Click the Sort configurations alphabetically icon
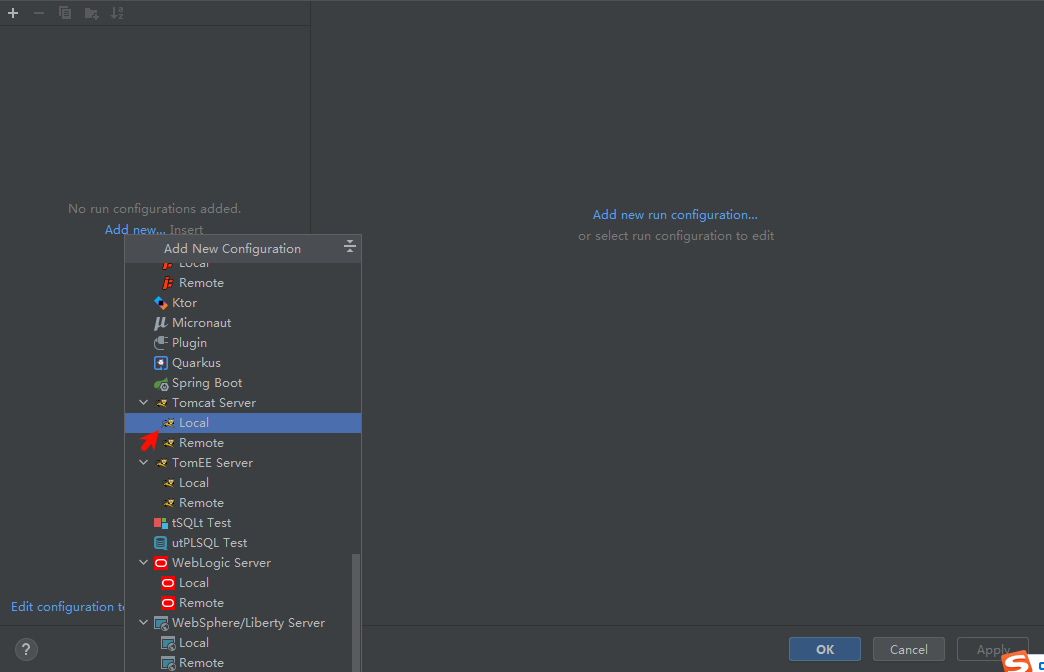The height and width of the screenshot is (672, 1044). point(117,13)
